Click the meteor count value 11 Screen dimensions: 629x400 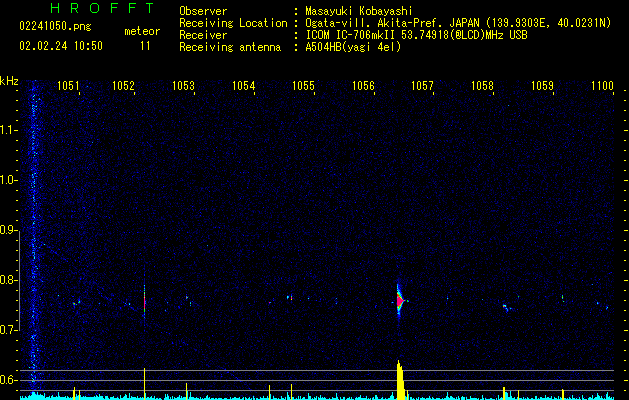tap(145, 46)
